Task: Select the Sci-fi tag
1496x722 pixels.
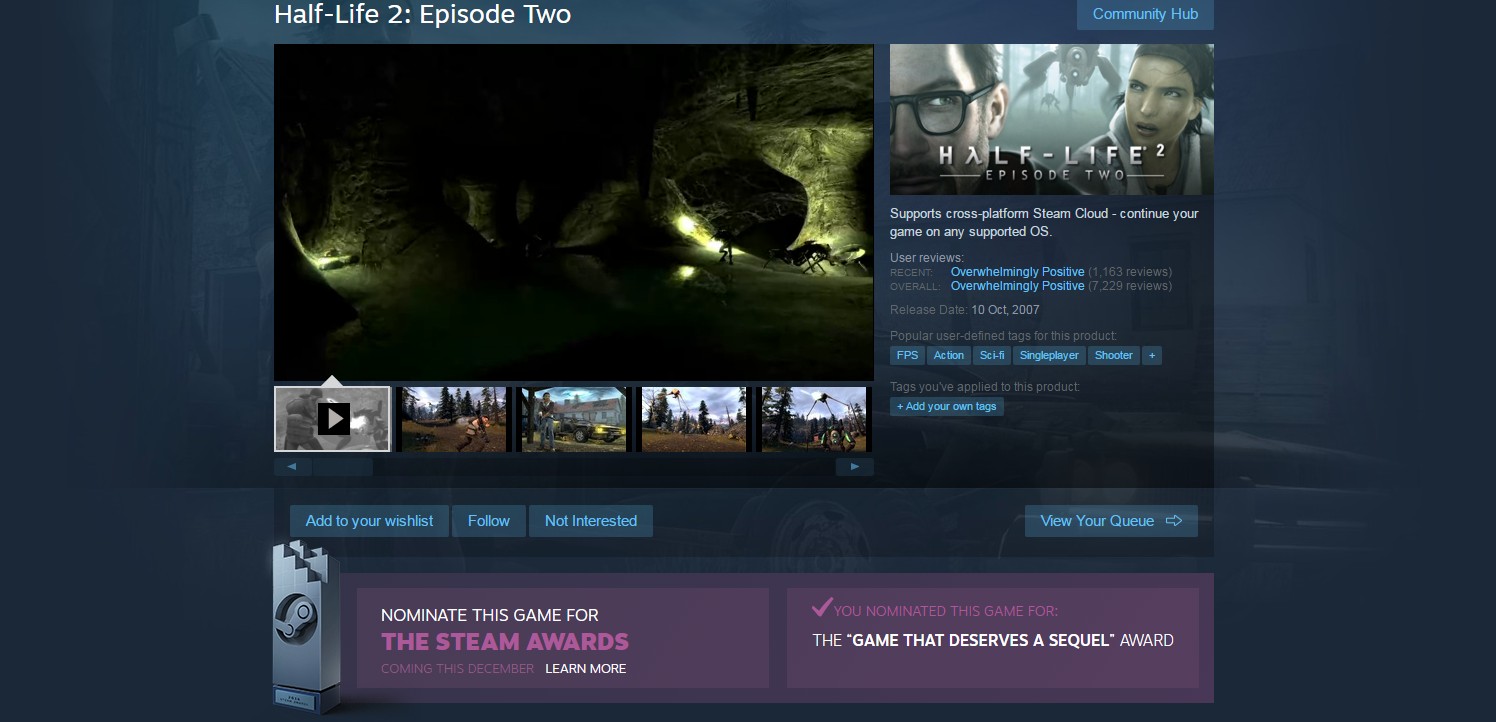Action: 992,355
